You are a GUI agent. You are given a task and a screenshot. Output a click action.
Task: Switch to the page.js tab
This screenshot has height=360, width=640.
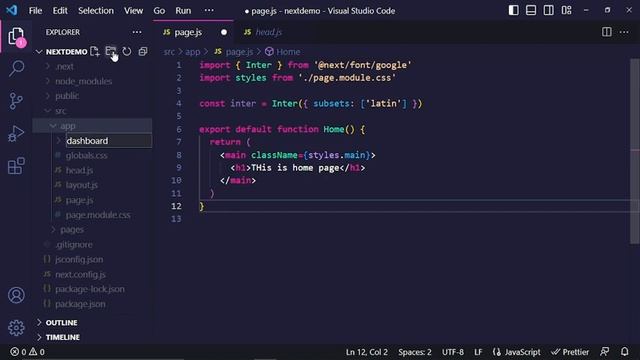point(188,32)
